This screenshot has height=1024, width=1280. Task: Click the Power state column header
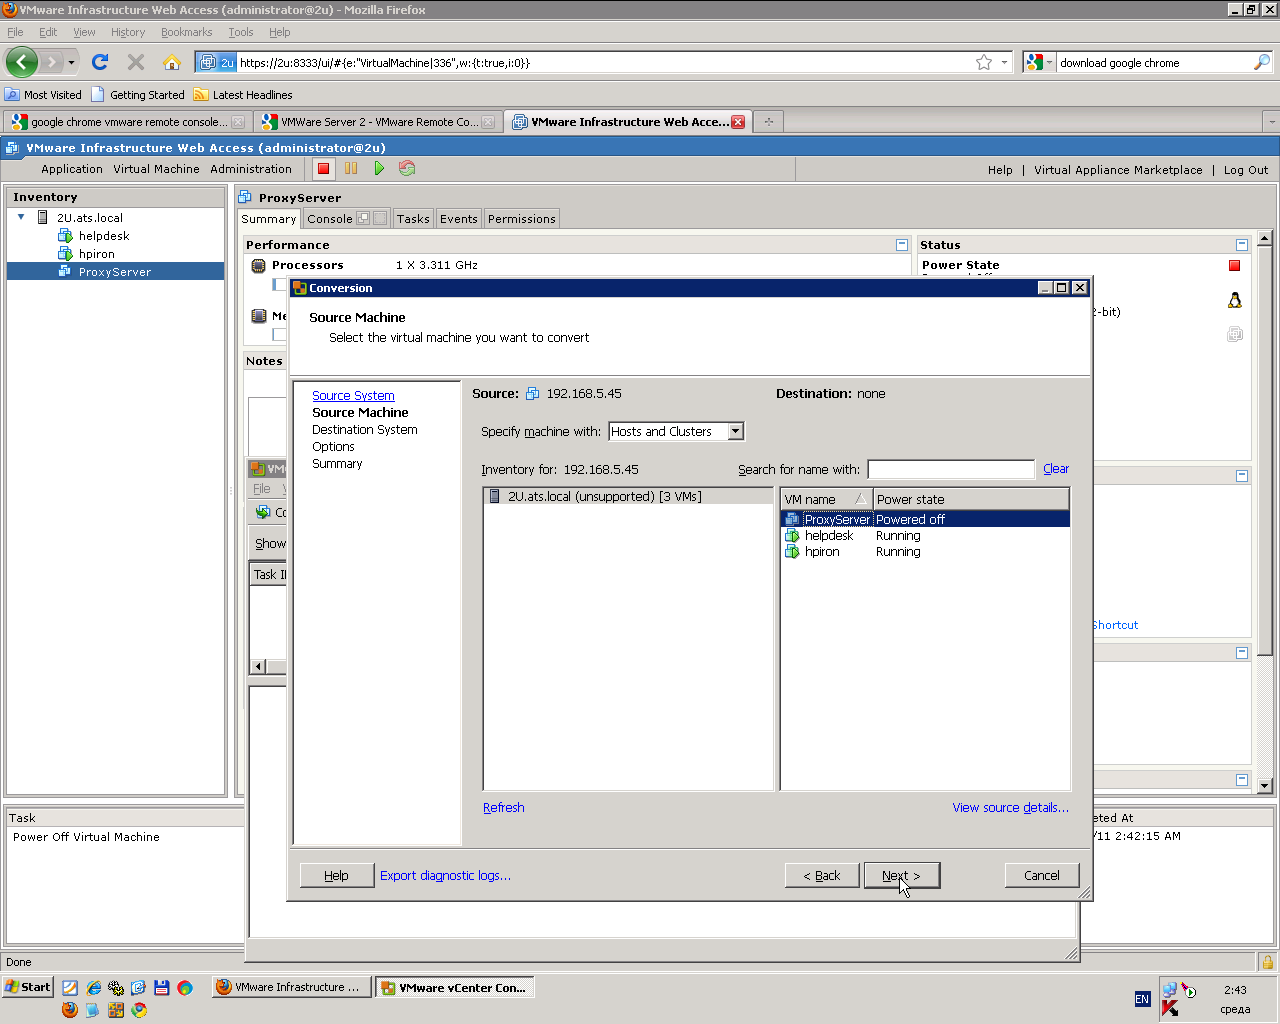click(971, 499)
